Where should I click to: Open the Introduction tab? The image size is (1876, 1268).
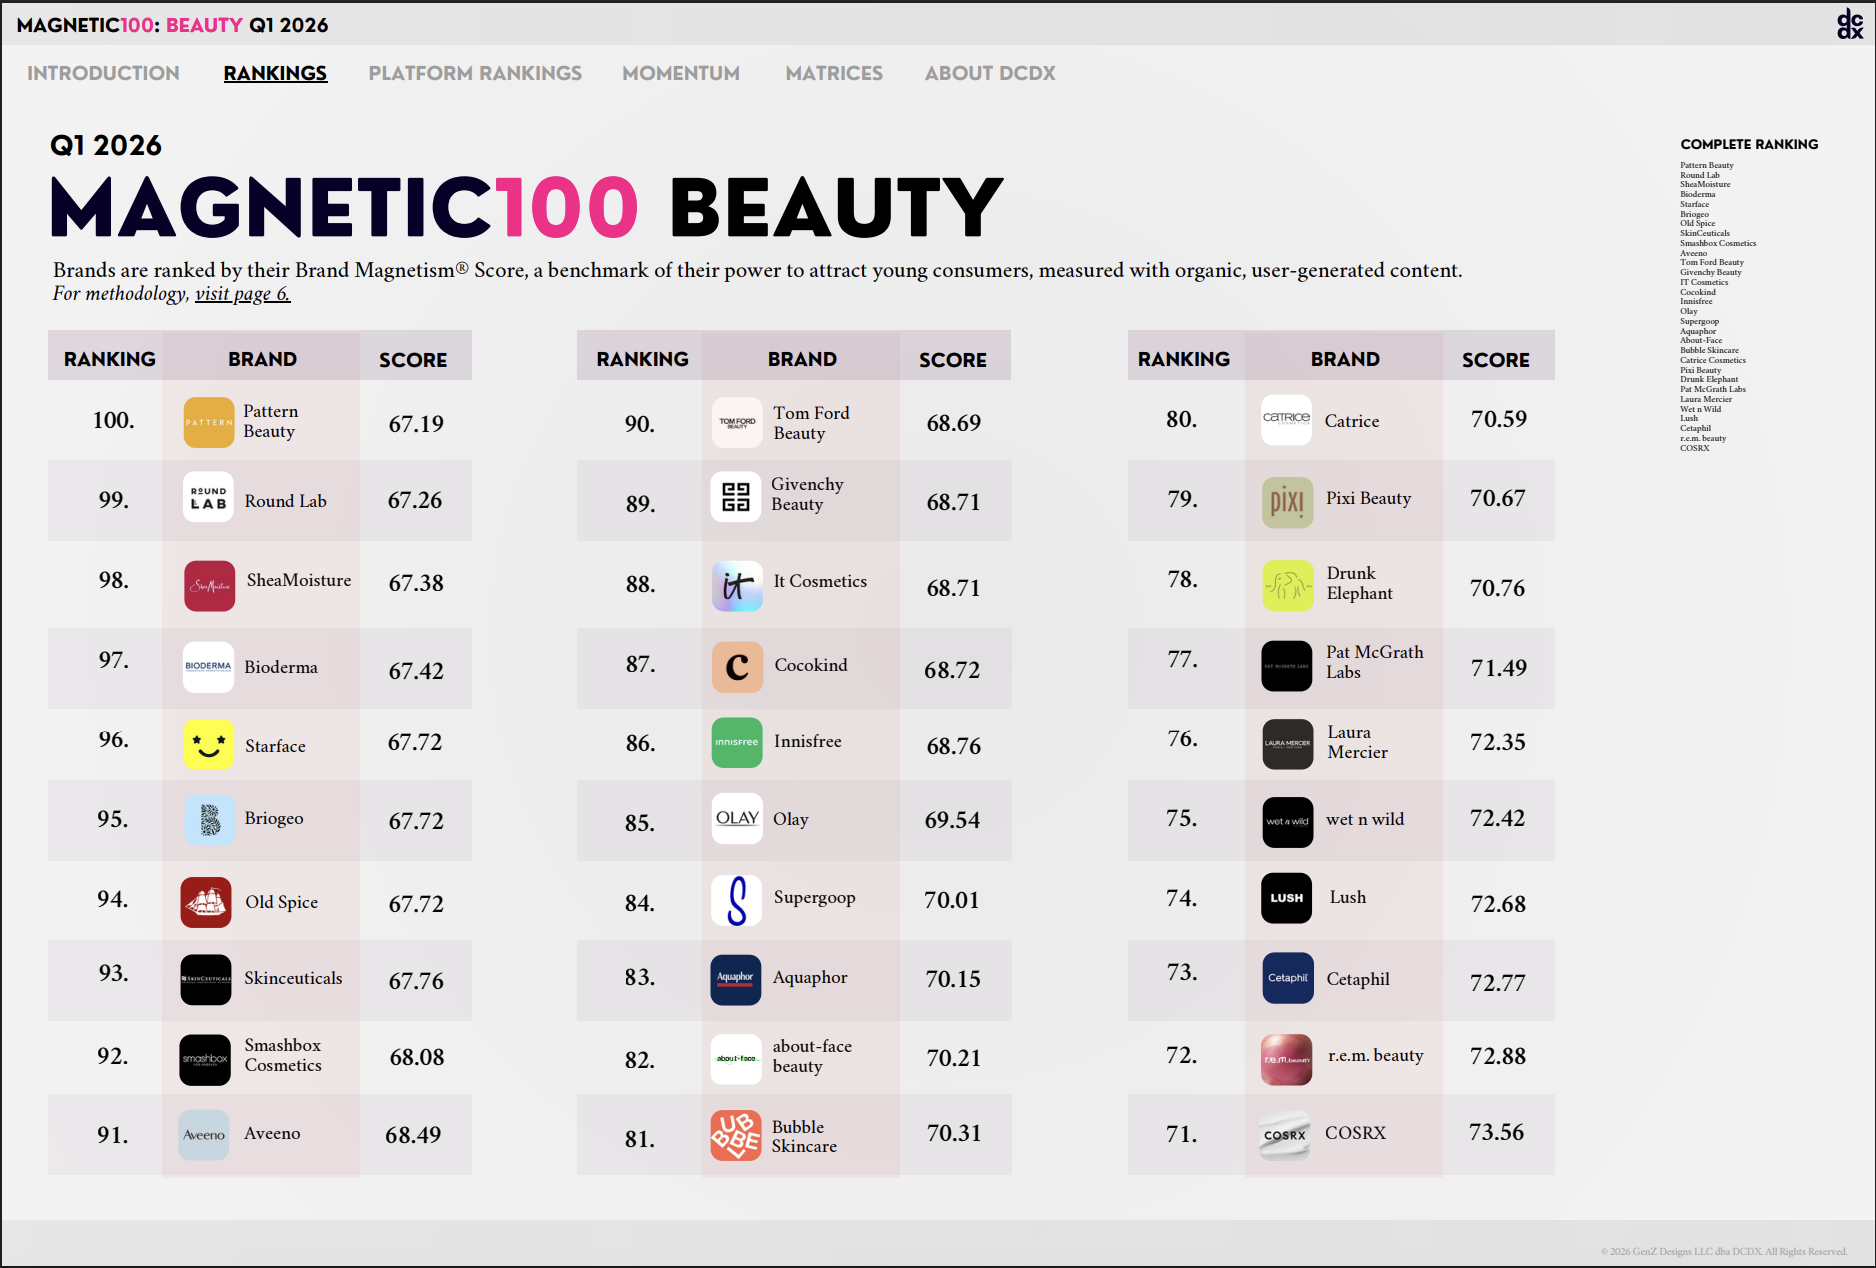point(103,73)
